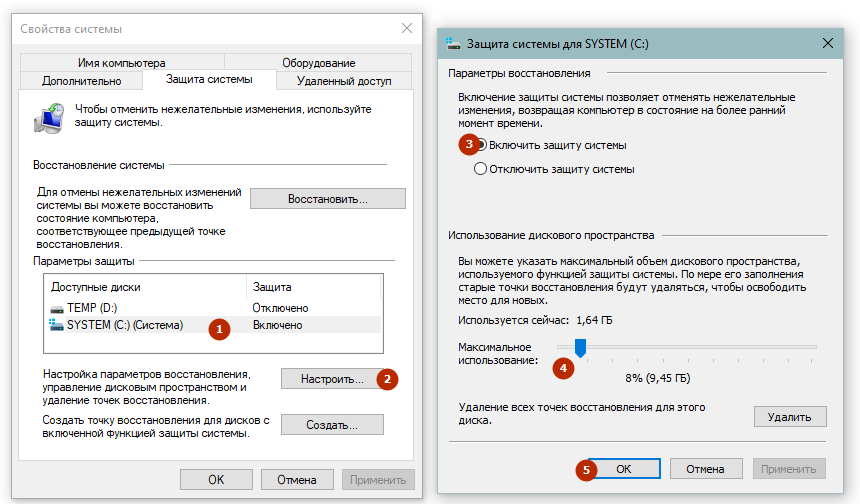Open the 'Дополнительно' tab

click(82, 81)
